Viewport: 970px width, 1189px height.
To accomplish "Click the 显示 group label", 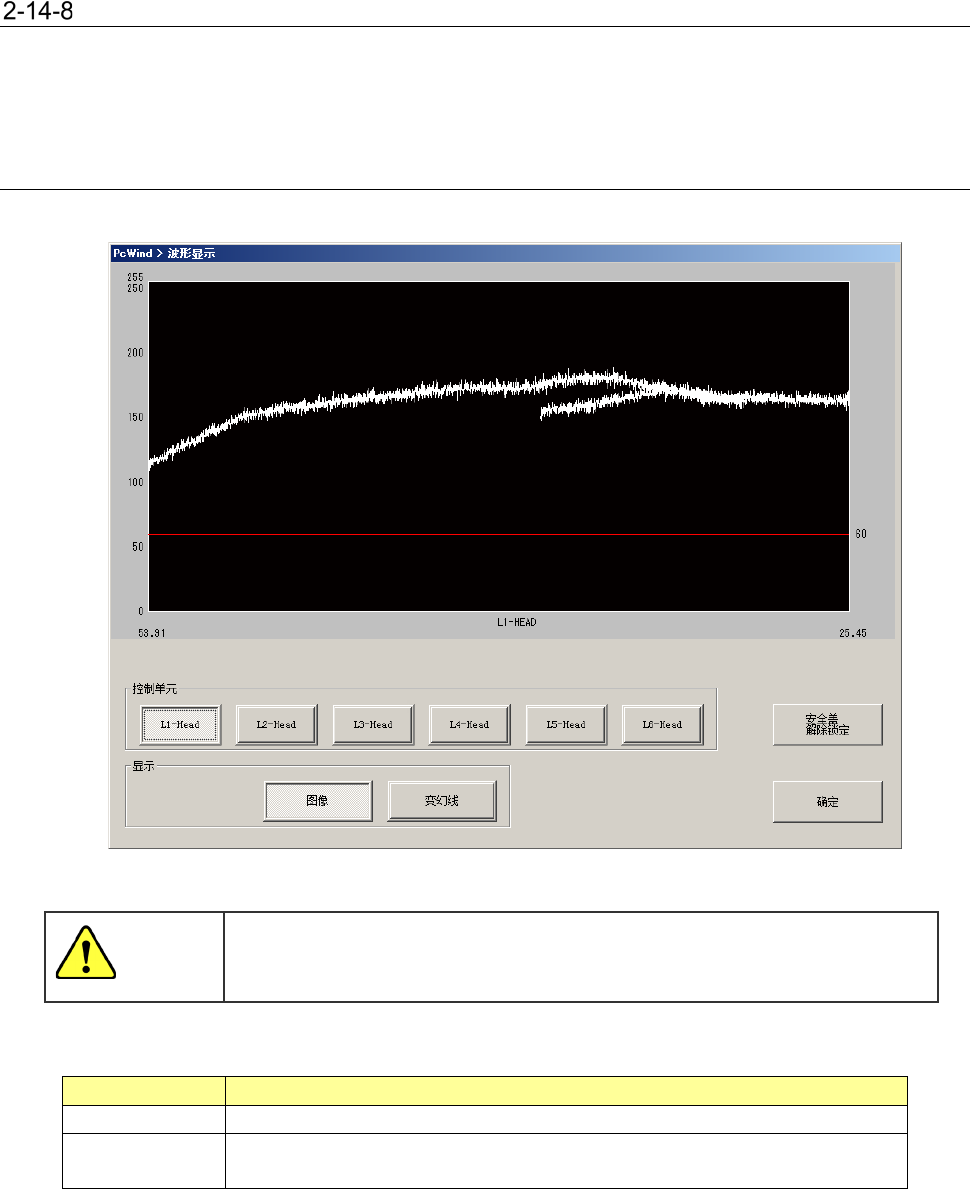I will 143,766.
